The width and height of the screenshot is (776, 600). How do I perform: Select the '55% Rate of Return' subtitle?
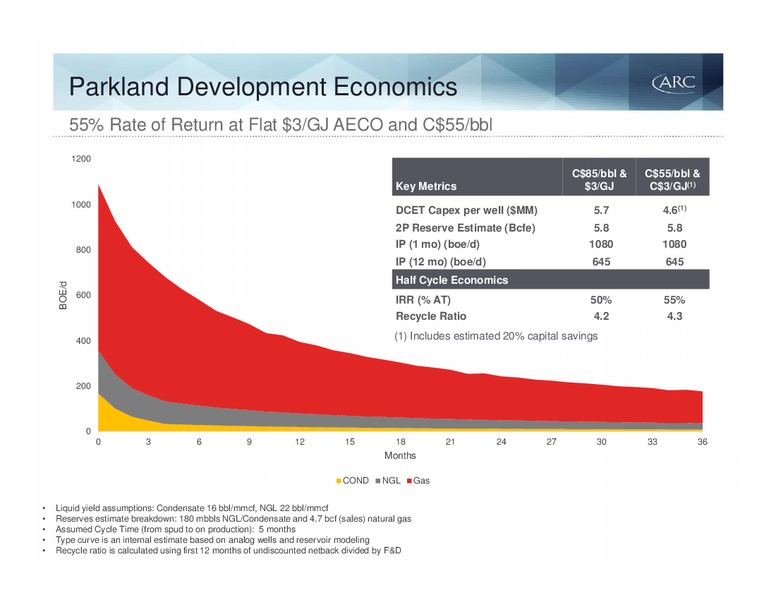[x=281, y=125]
